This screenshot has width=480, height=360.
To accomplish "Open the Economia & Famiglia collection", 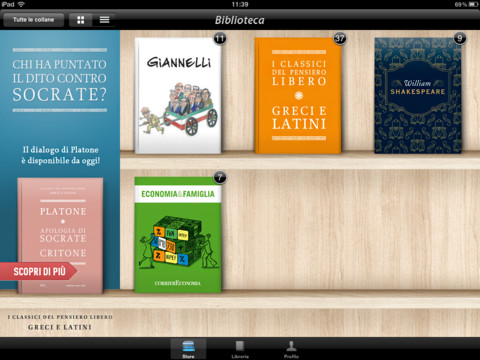I will pyautogui.click(x=178, y=235).
